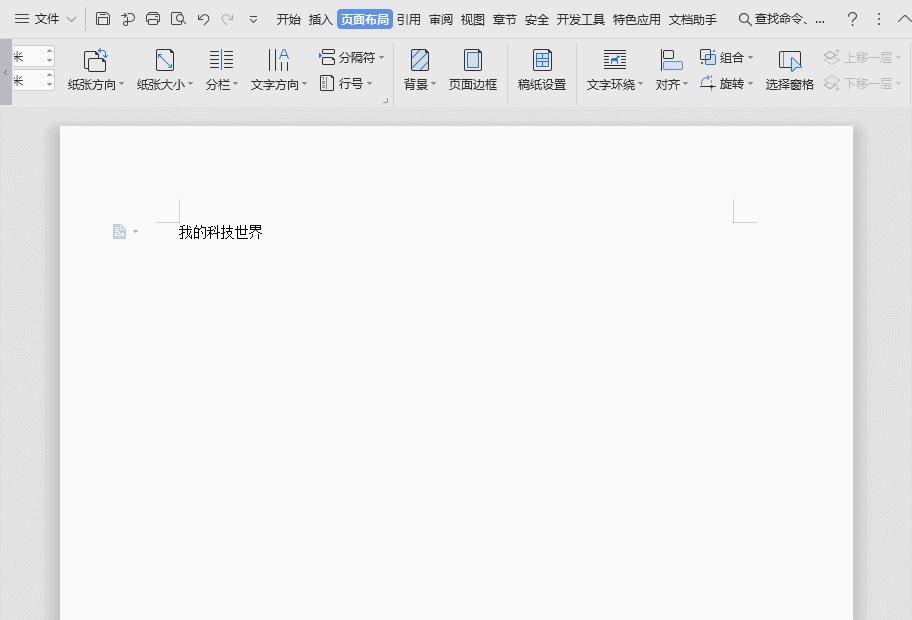
Task: Open Print Preview from the quick toolbar
Action: click(x=178, y=19)
